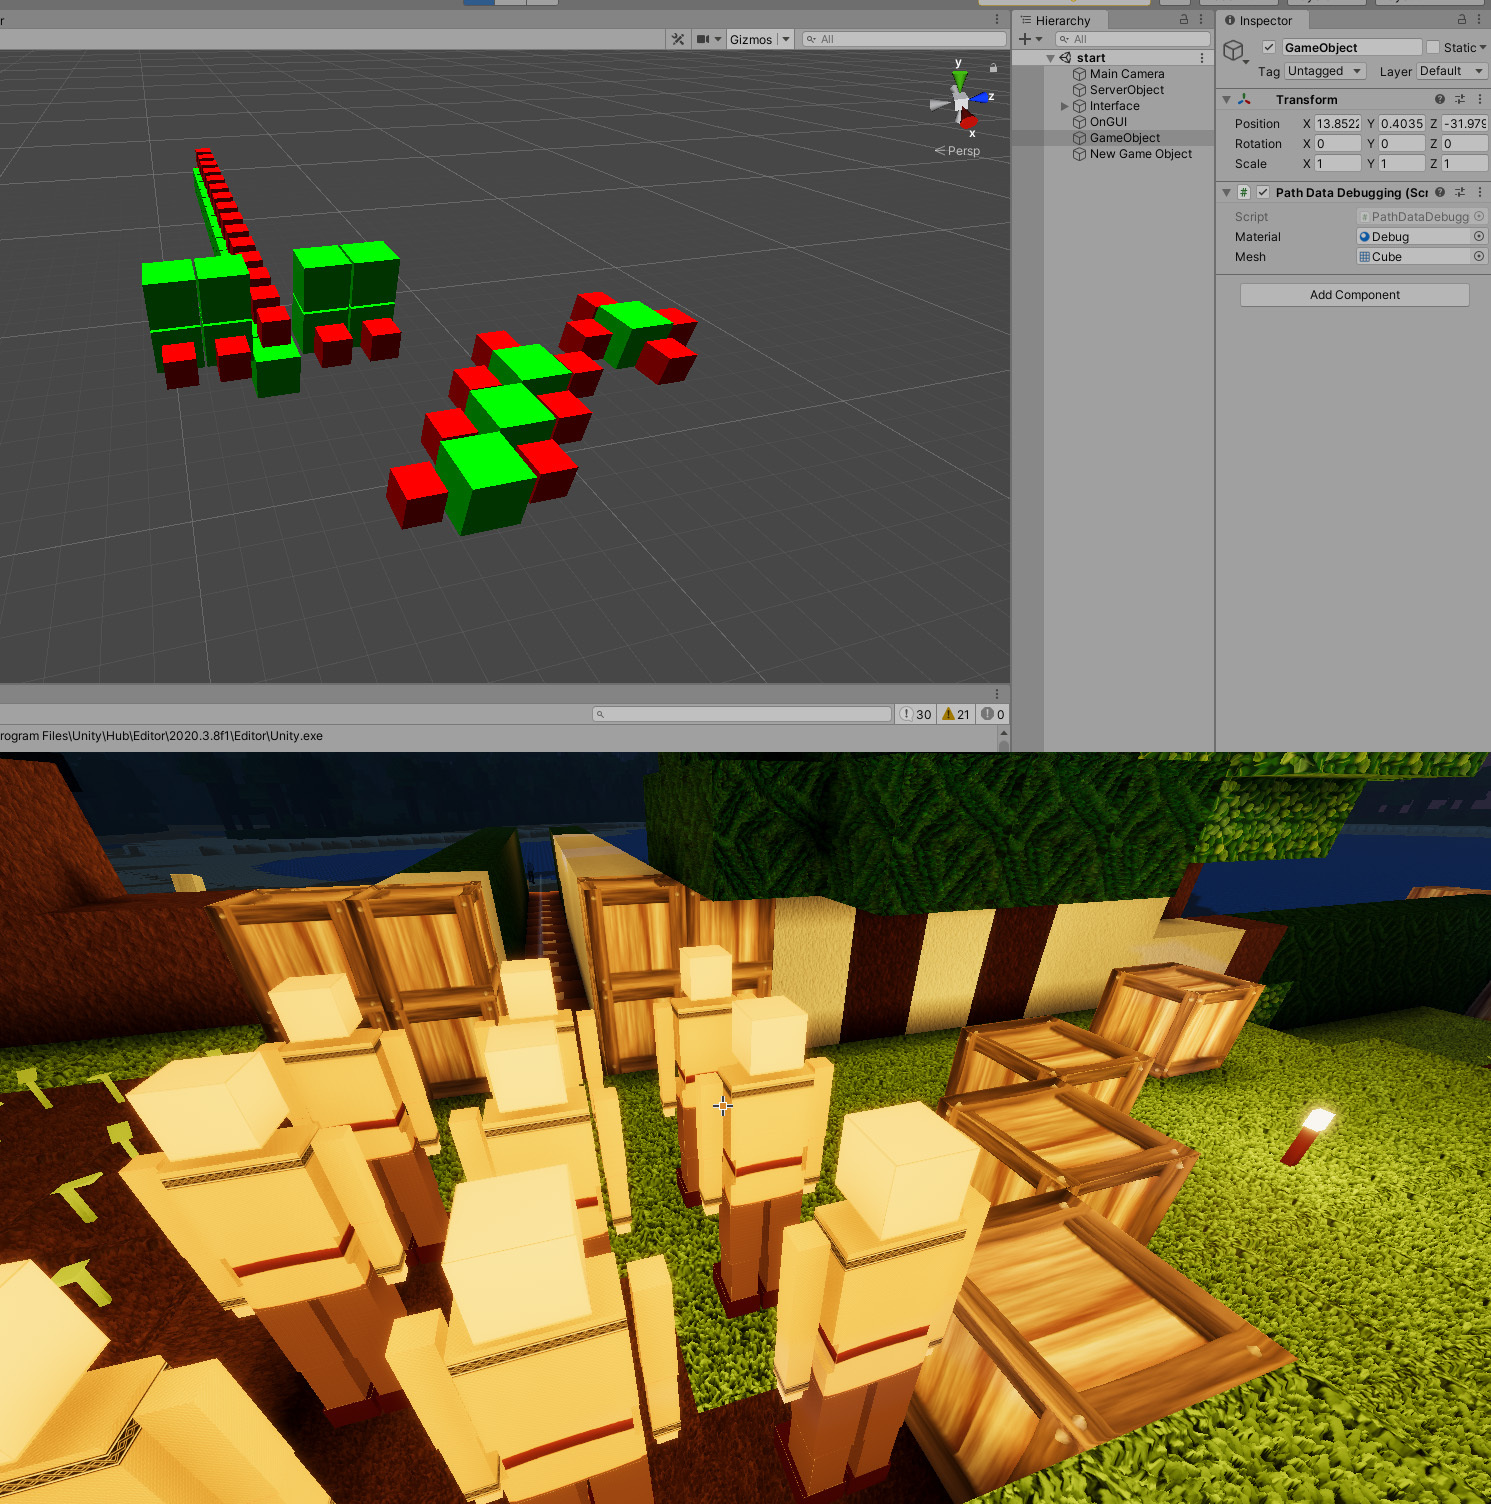Toggle Console warnings filter showing 21
This screenshot has height=1504, width=1491.
coord(956,714)
